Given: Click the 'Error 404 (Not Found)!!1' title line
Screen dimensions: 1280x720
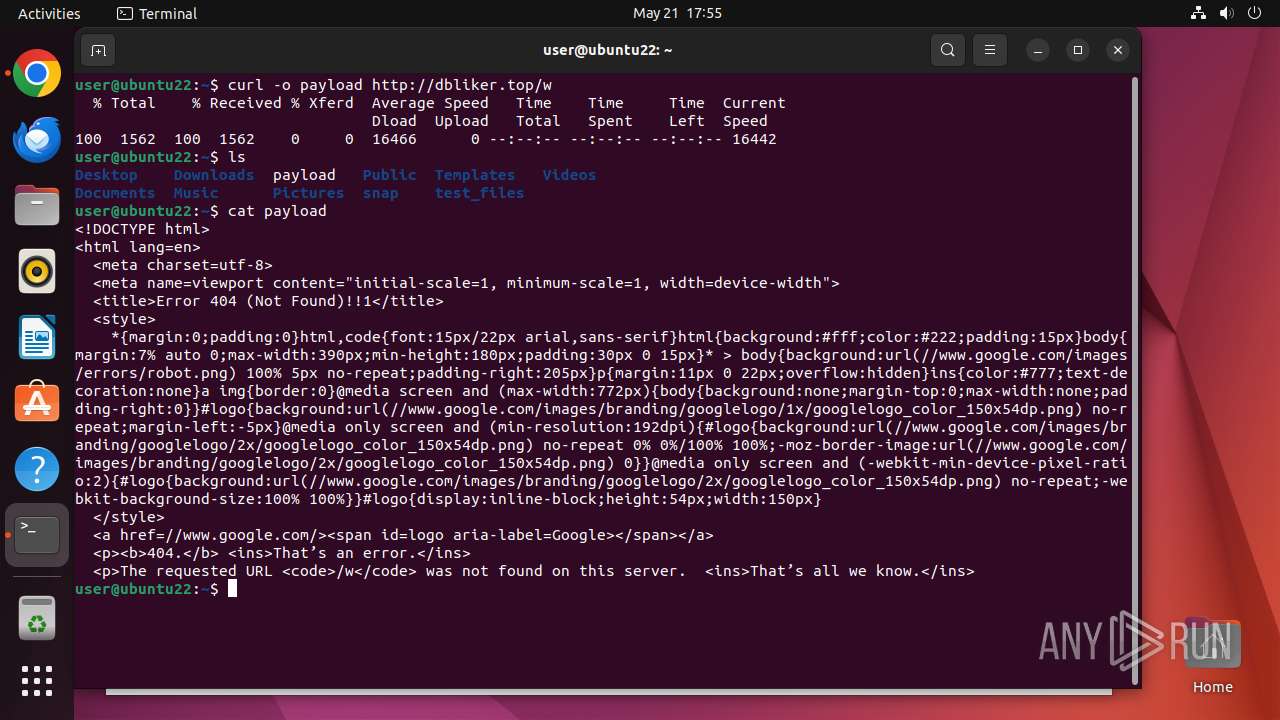Looking at the screenshot, I should pos(268,301).
